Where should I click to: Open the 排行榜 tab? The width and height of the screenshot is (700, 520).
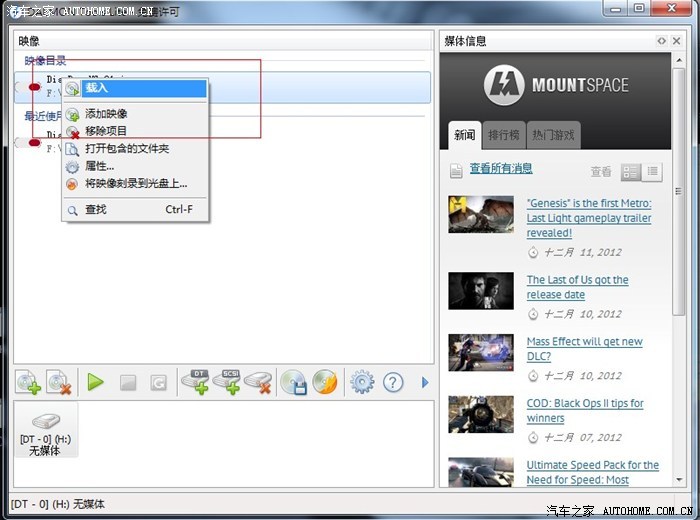(503, 135)
